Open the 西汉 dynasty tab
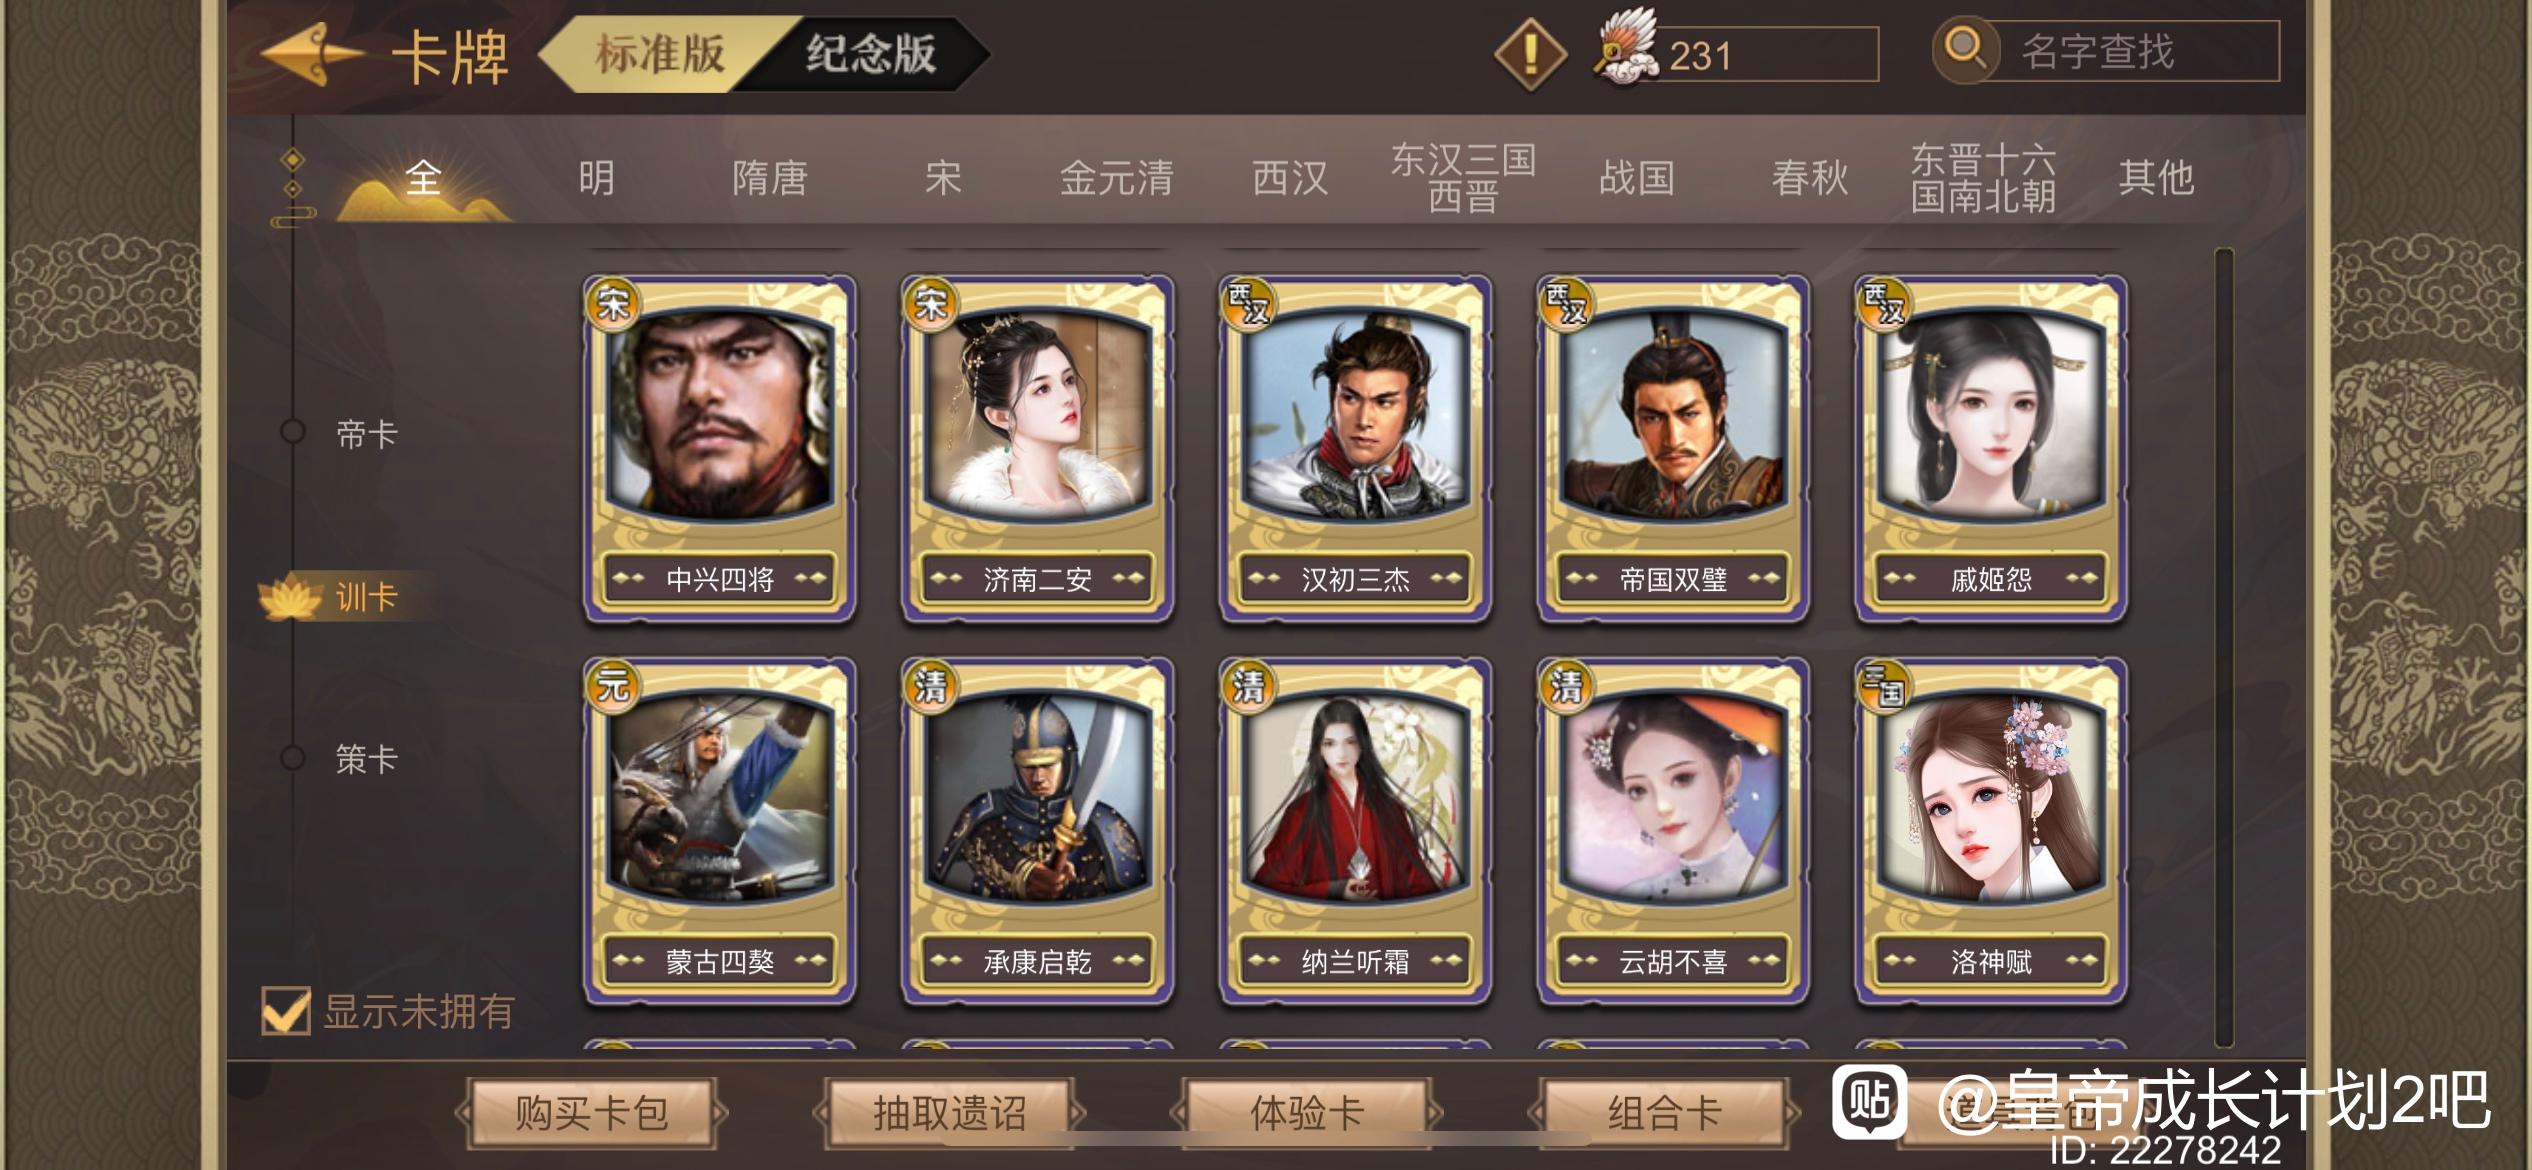Screen dimensions: 2532x1170 click(1290, 178)
